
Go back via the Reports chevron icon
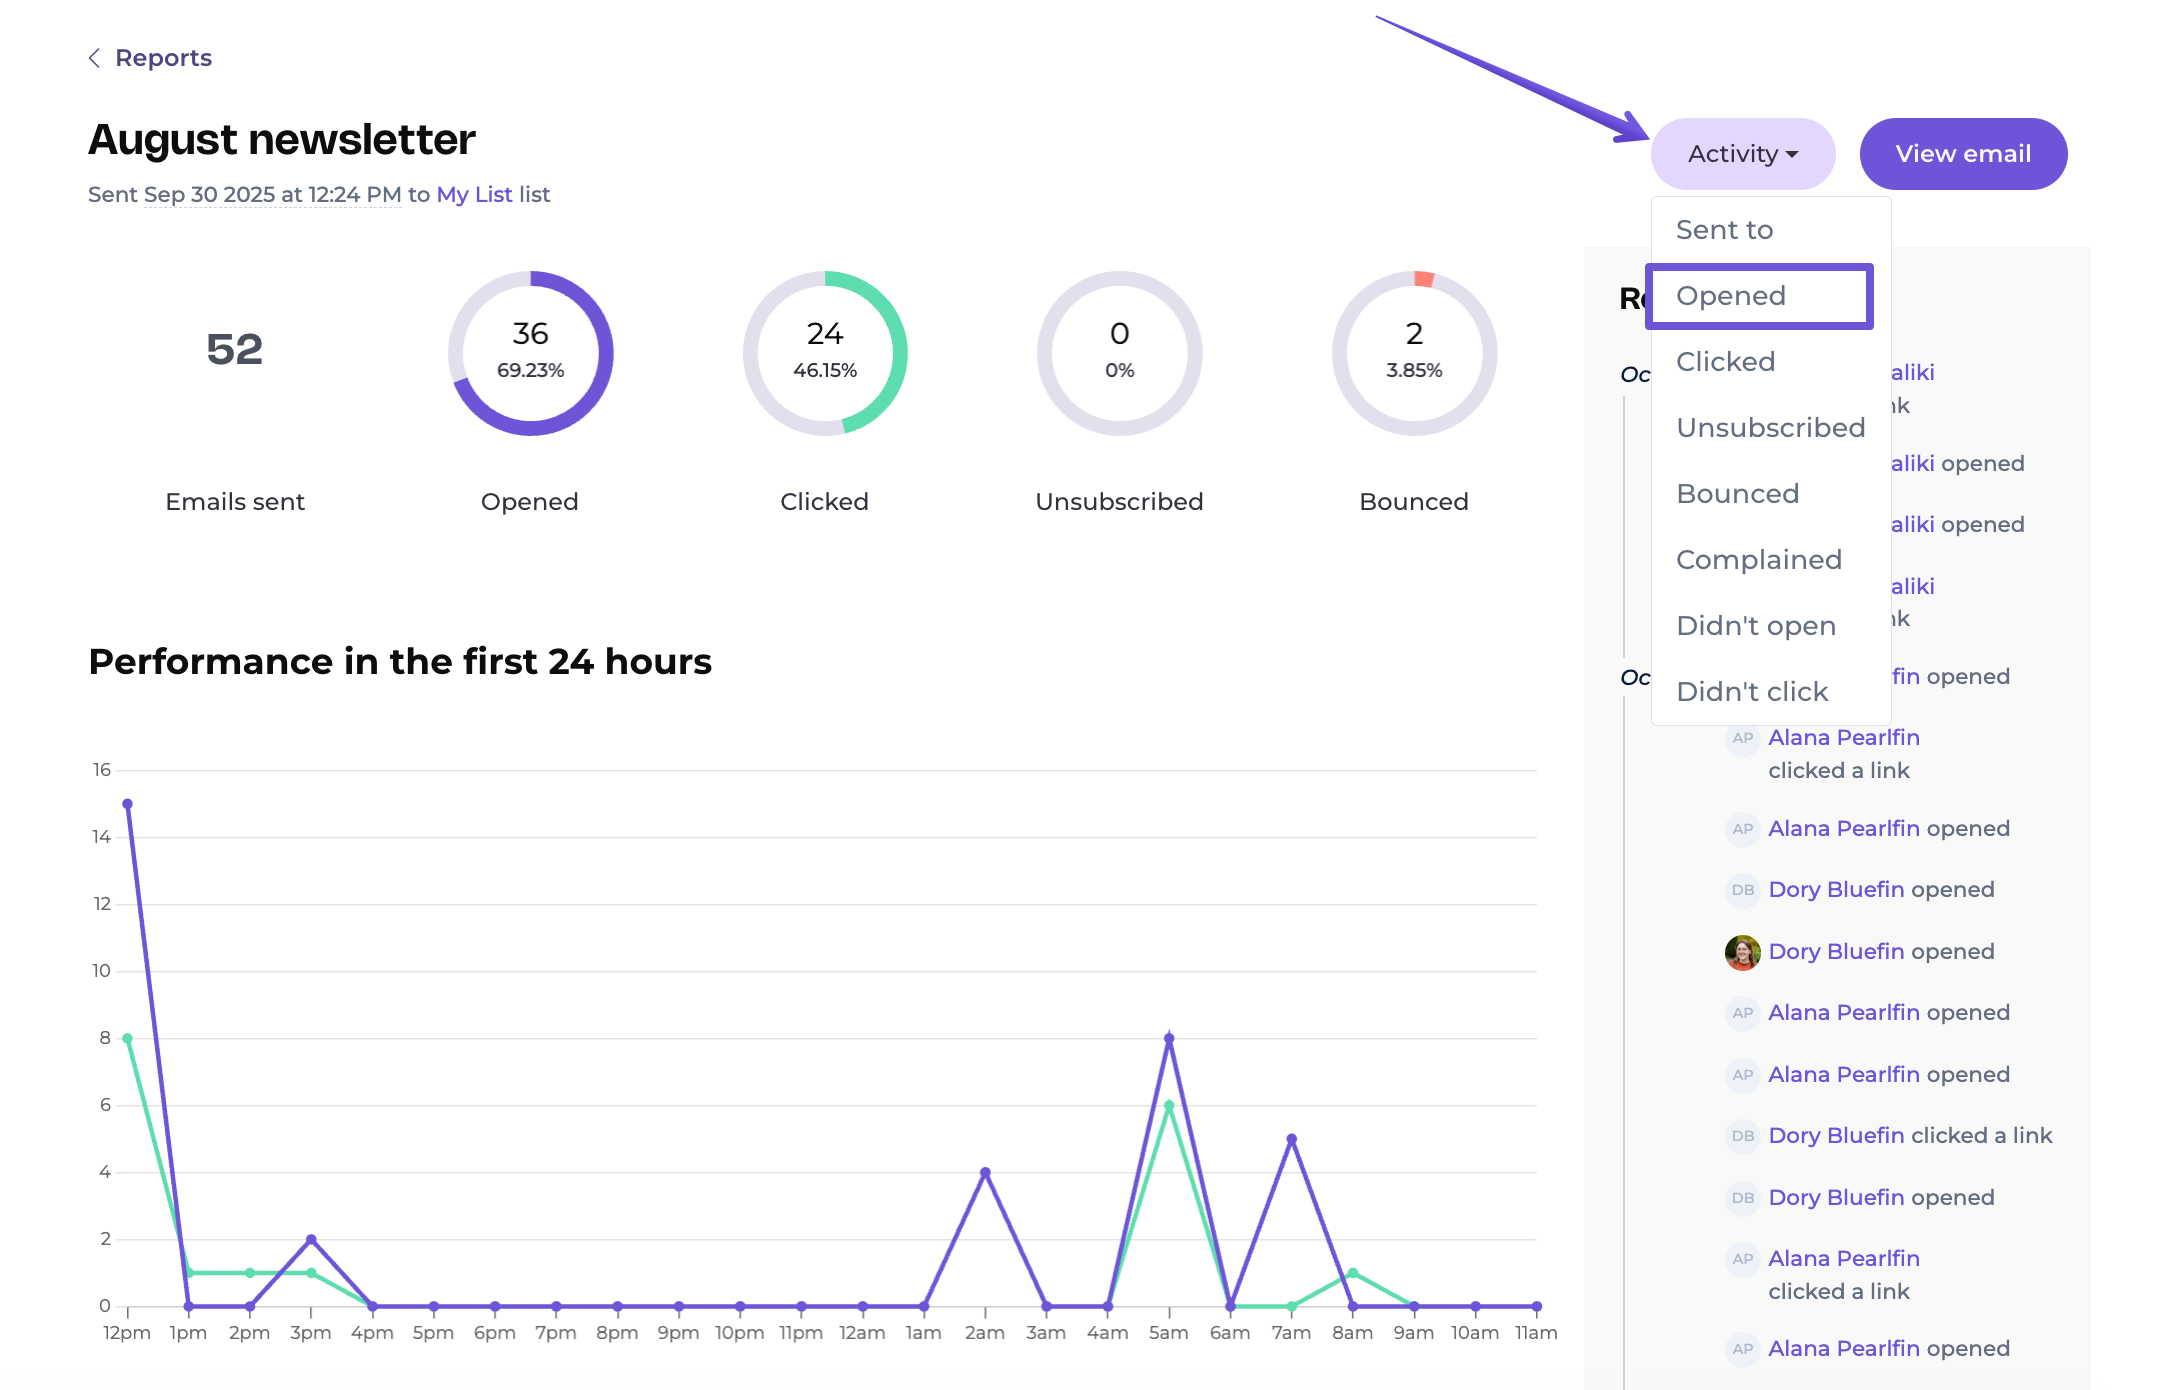point(94,58)
